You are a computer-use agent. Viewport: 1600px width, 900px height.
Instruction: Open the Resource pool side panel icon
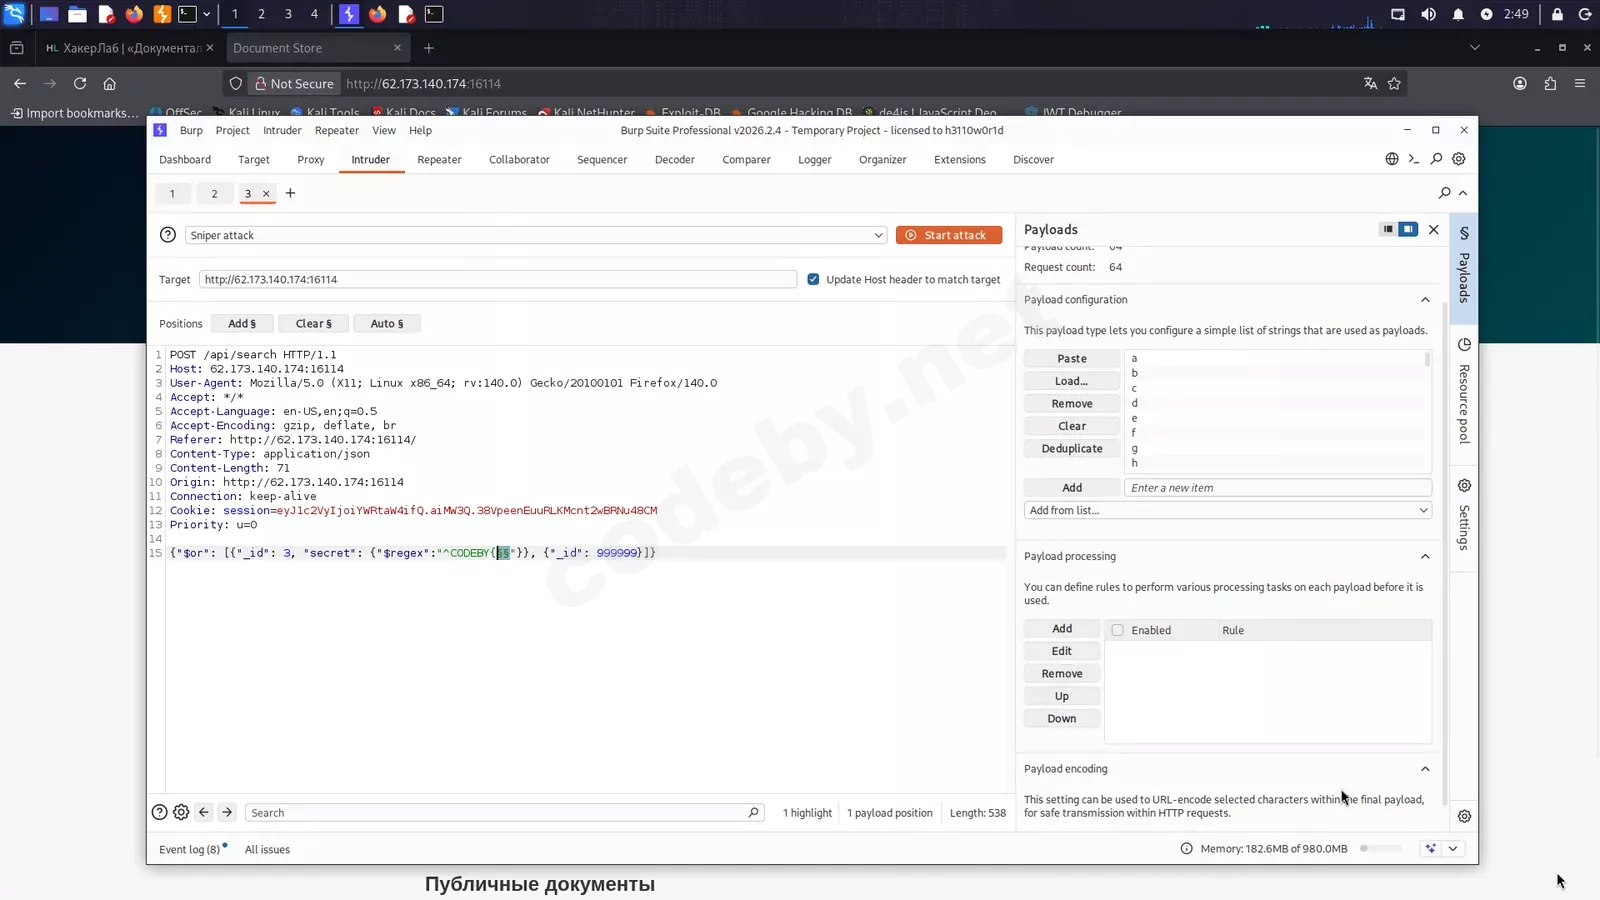[x=1464, y=345]
